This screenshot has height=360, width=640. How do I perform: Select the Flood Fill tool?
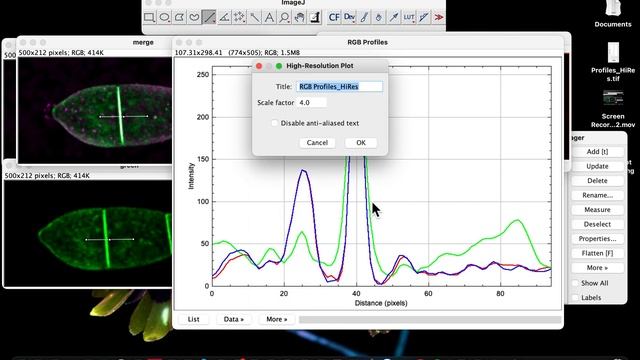(379, 17)
